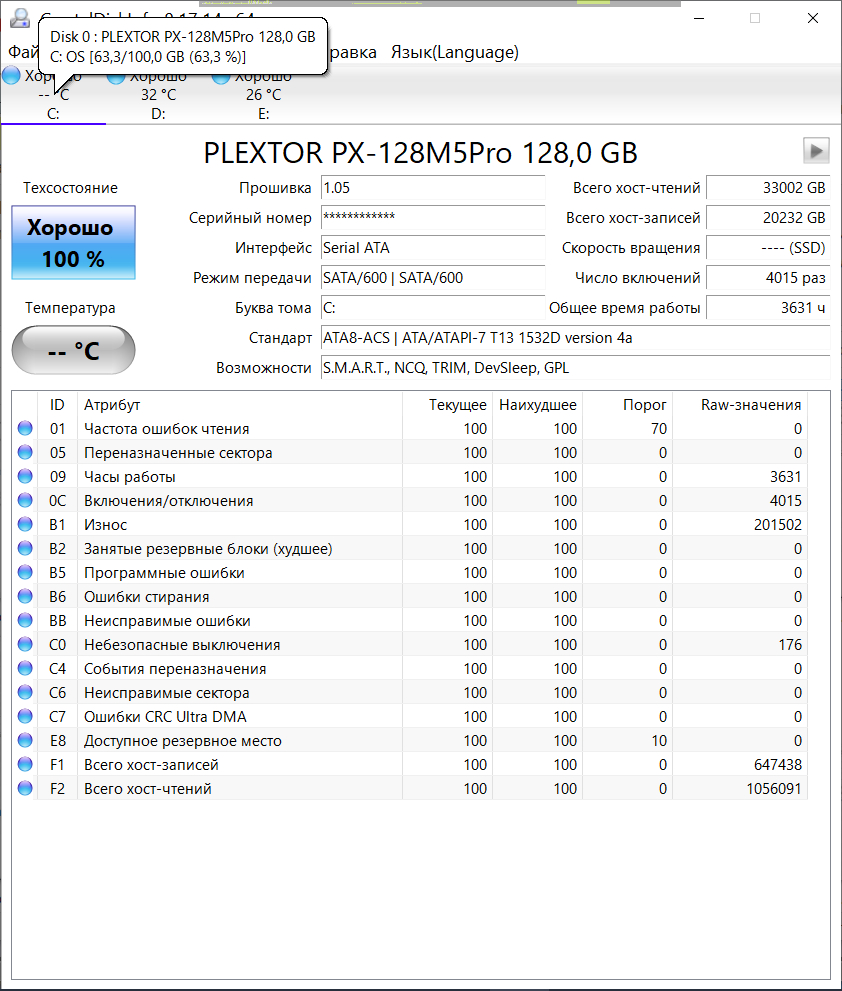Click the Атрибут column header
Image resolution: width=842 pixels, height=991 pixels.
(x=240, y=404)
